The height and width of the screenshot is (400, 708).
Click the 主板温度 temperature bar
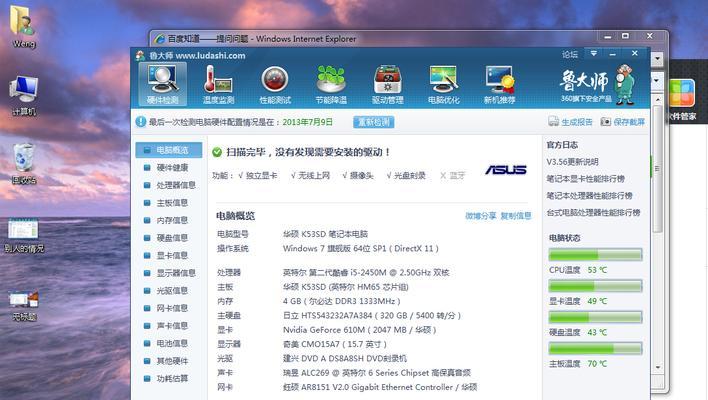[595, 348]
